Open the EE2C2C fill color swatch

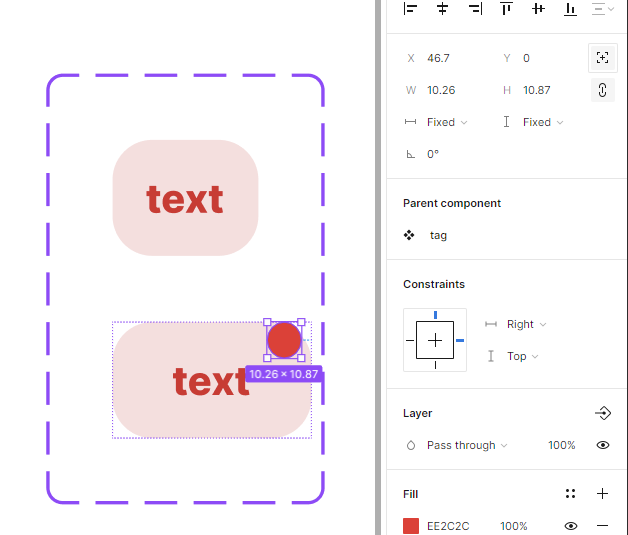411,526
